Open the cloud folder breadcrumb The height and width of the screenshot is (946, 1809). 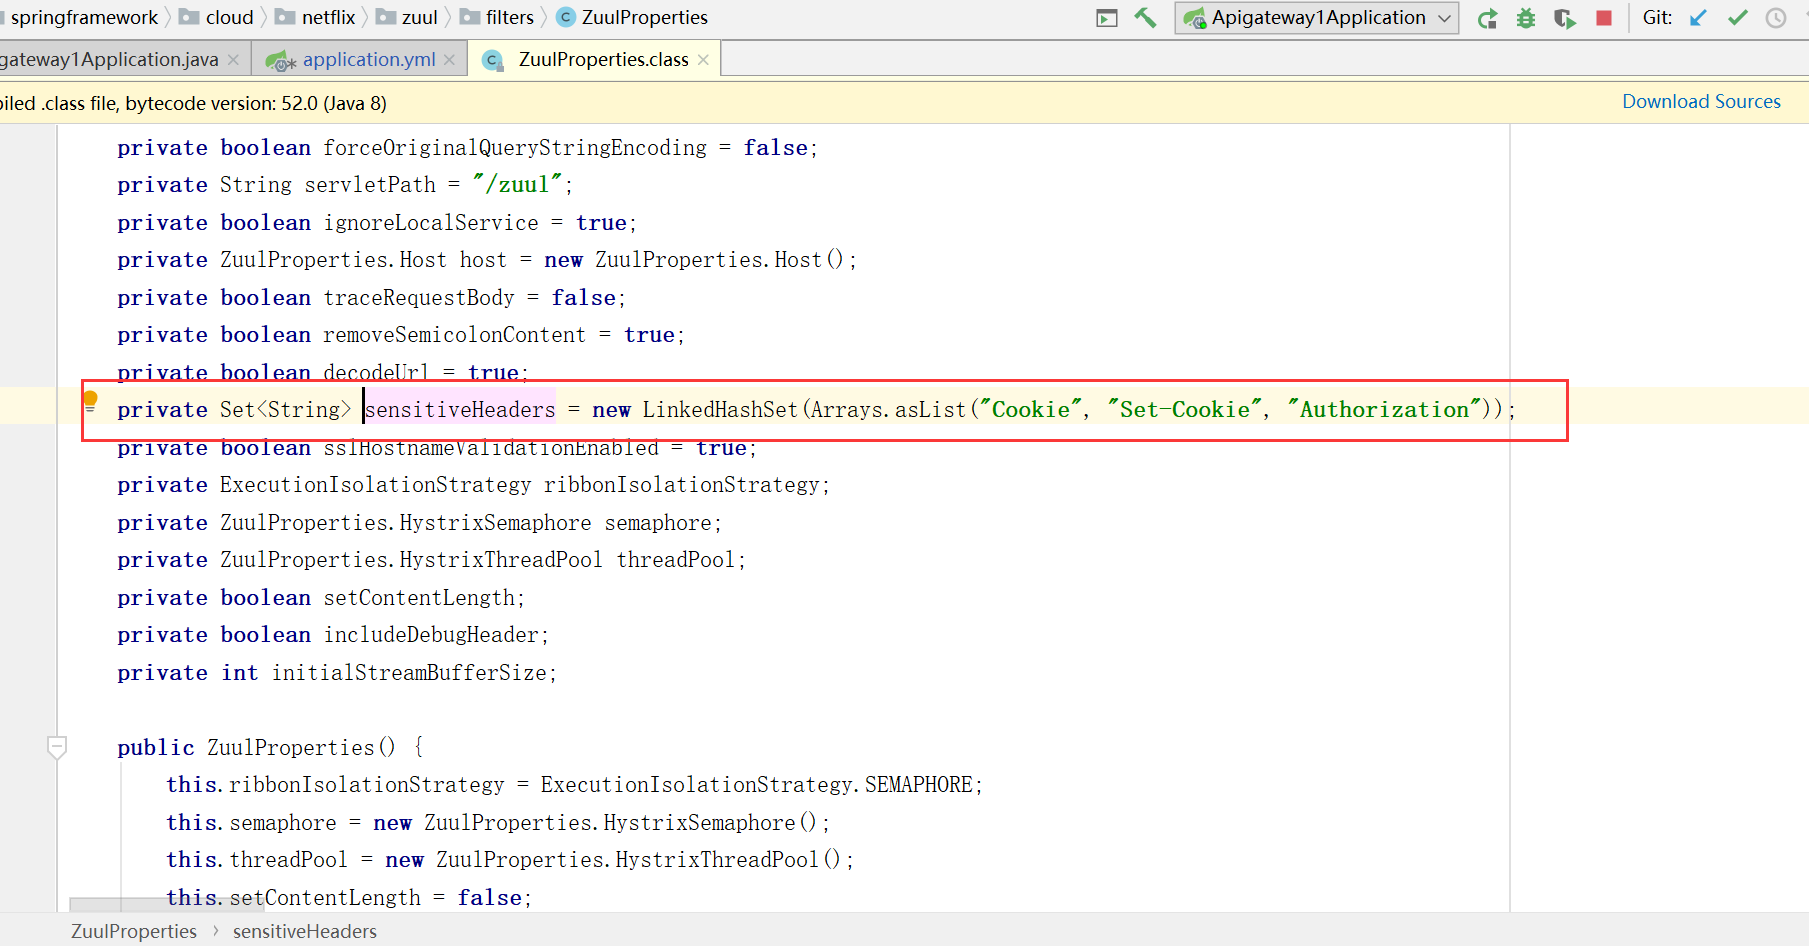[x=217, y=18]
